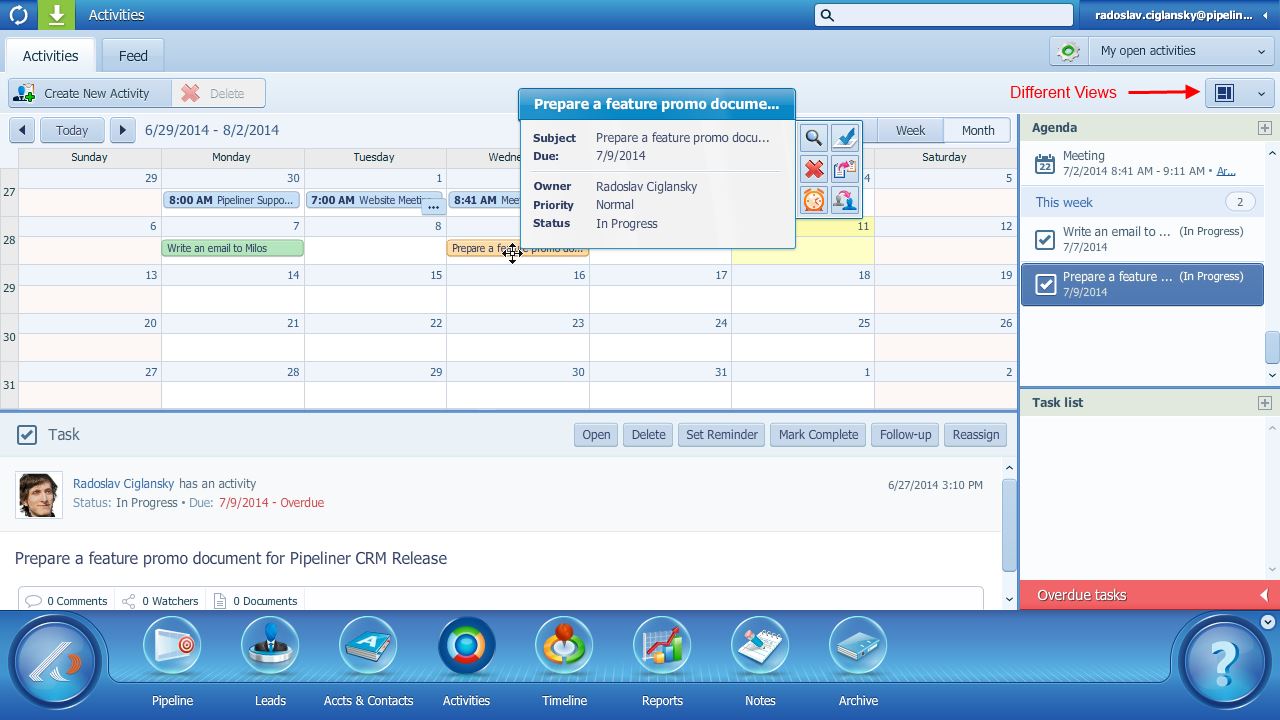Expand the ellipsis on the Website Meeting event
Viewport: 1280px width, 720px height.
(433, 206)
